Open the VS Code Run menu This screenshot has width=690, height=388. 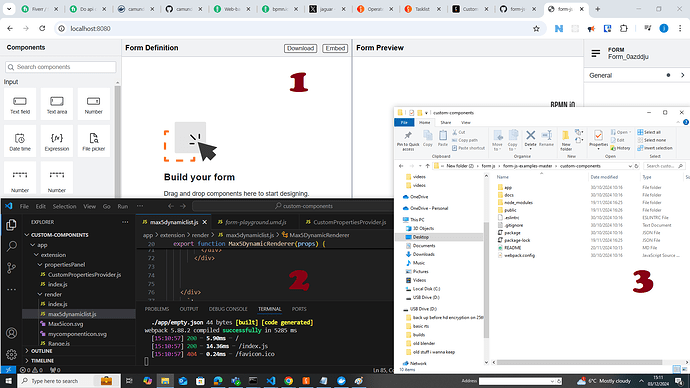(122, 206)
